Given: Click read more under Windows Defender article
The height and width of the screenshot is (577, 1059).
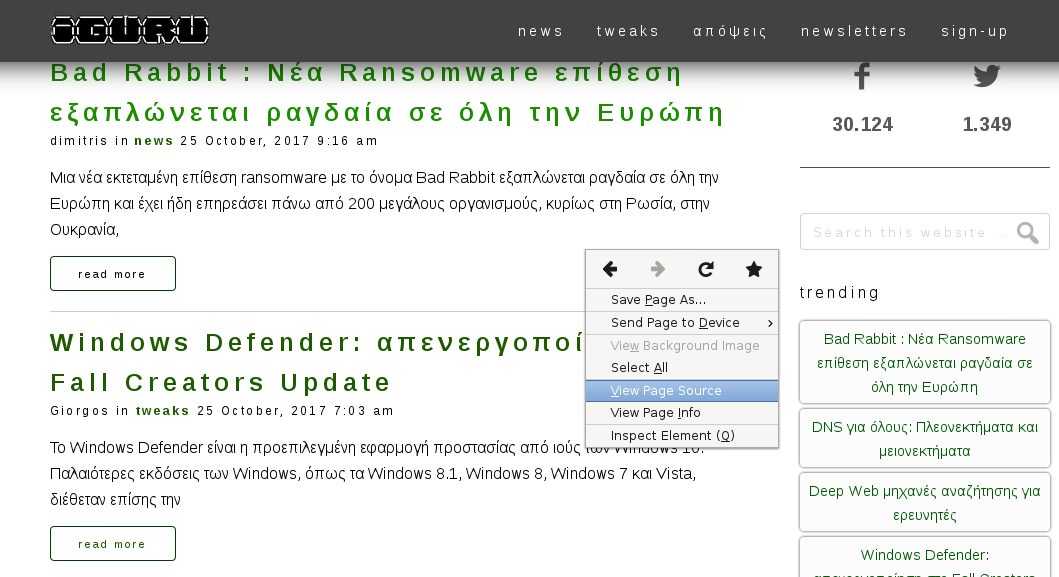Looking at the screenshot, I should [x=113, y=544].
